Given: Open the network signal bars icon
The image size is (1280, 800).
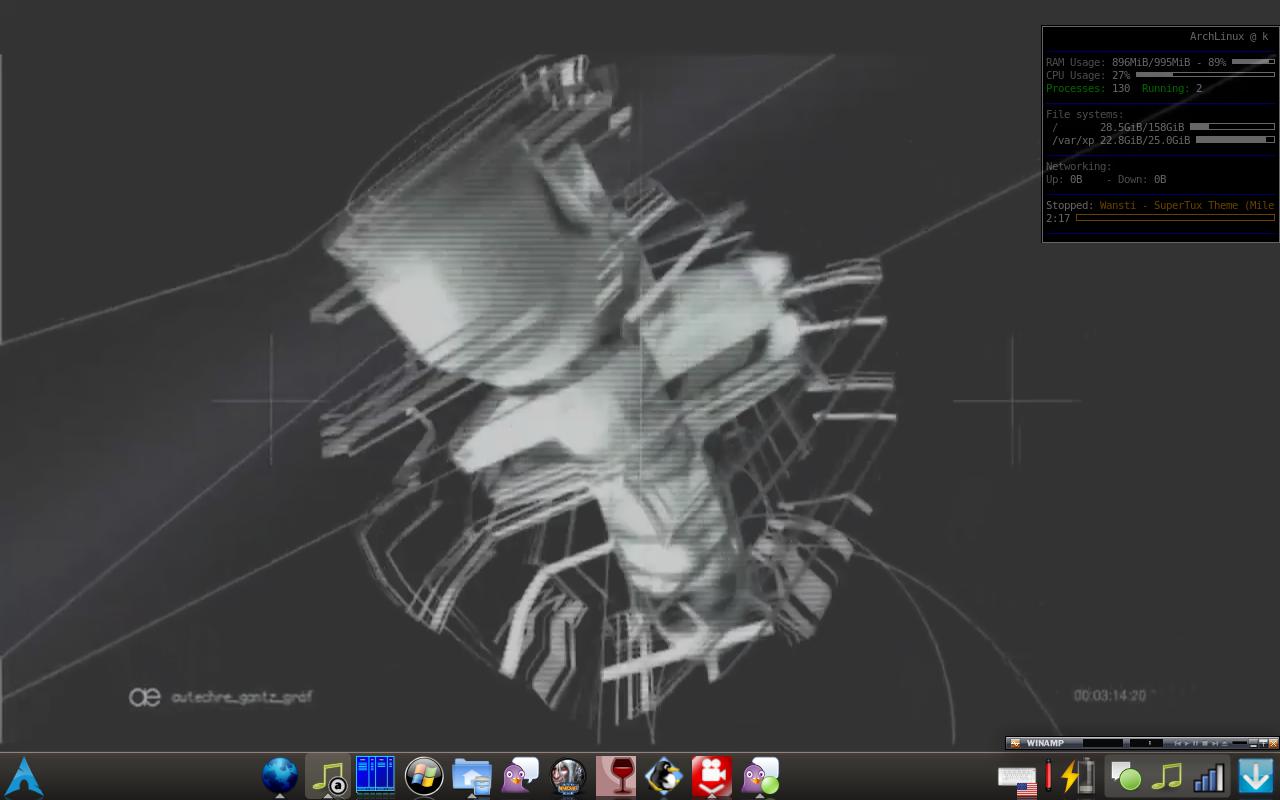Looking at the screenshot, I should pos(1208,777).
